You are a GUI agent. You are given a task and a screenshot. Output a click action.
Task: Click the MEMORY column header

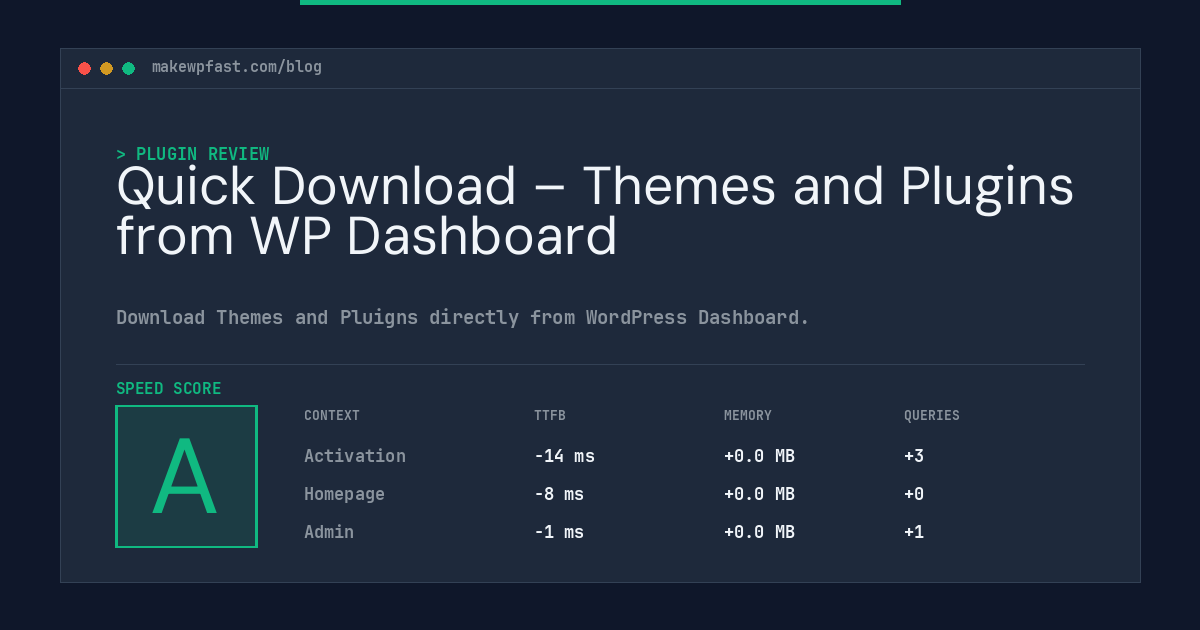(x=748, y=416)
